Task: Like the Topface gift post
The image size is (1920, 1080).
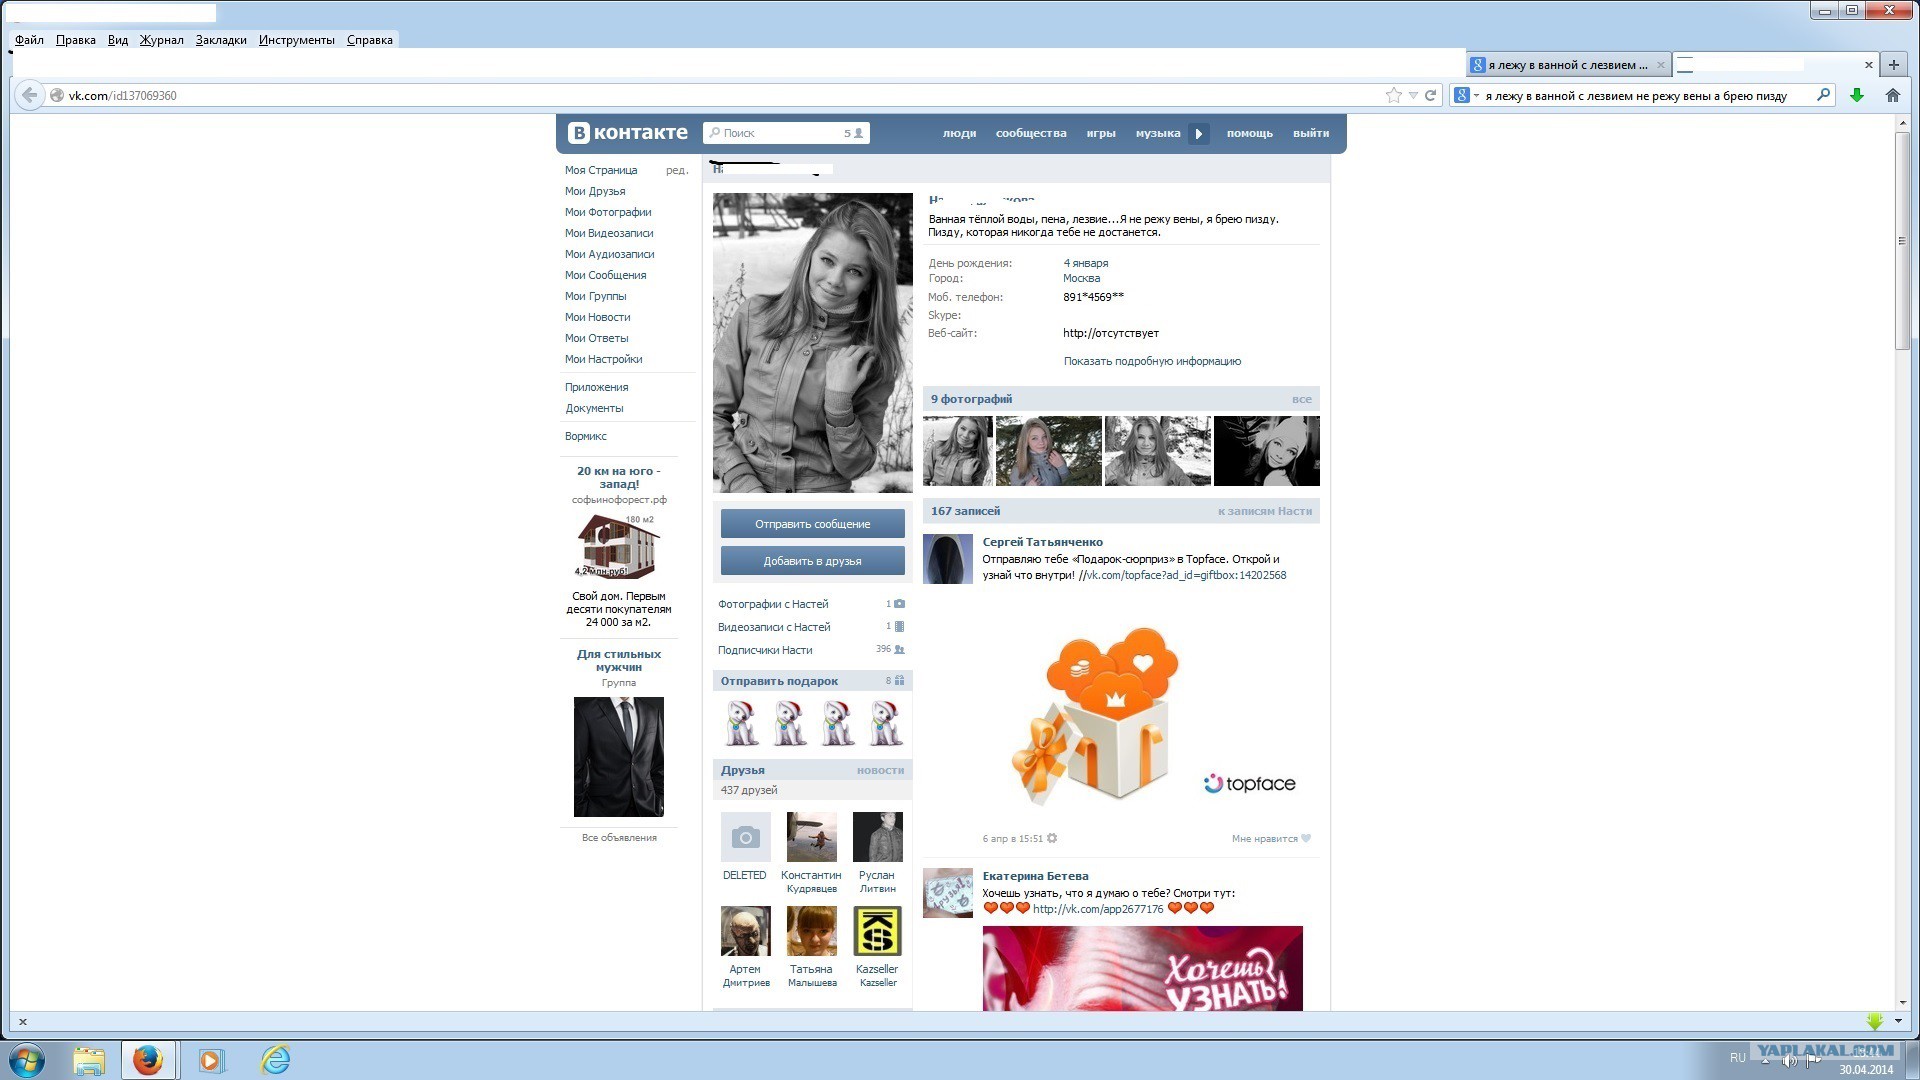Action: 1271,839
